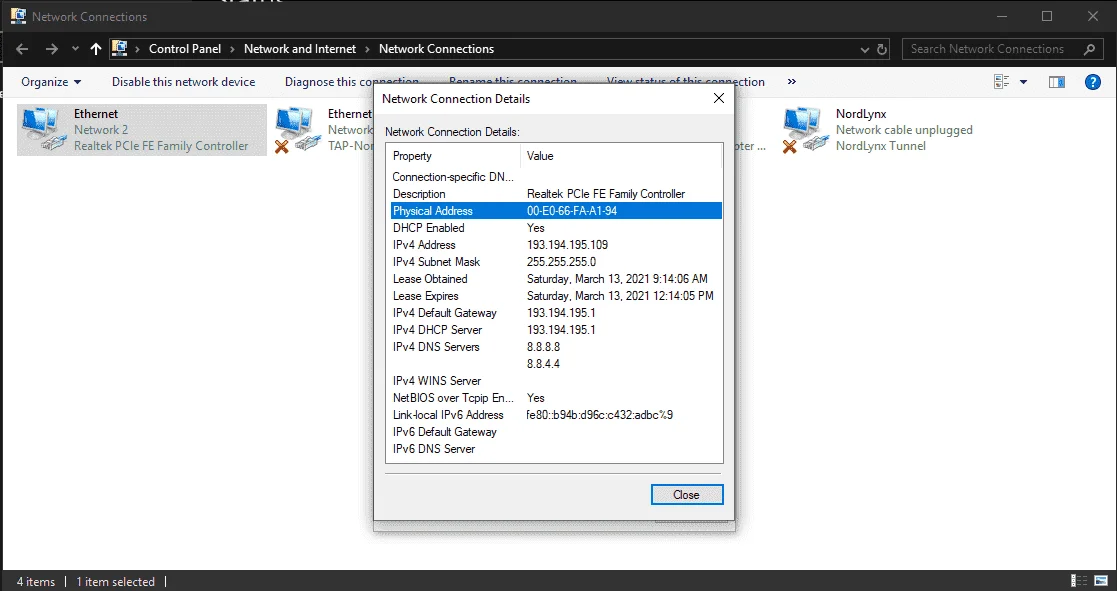Click the Network Connections breadcrumb
The width and height of the screenshot is (1117, 591).
[x=436, y=49]
